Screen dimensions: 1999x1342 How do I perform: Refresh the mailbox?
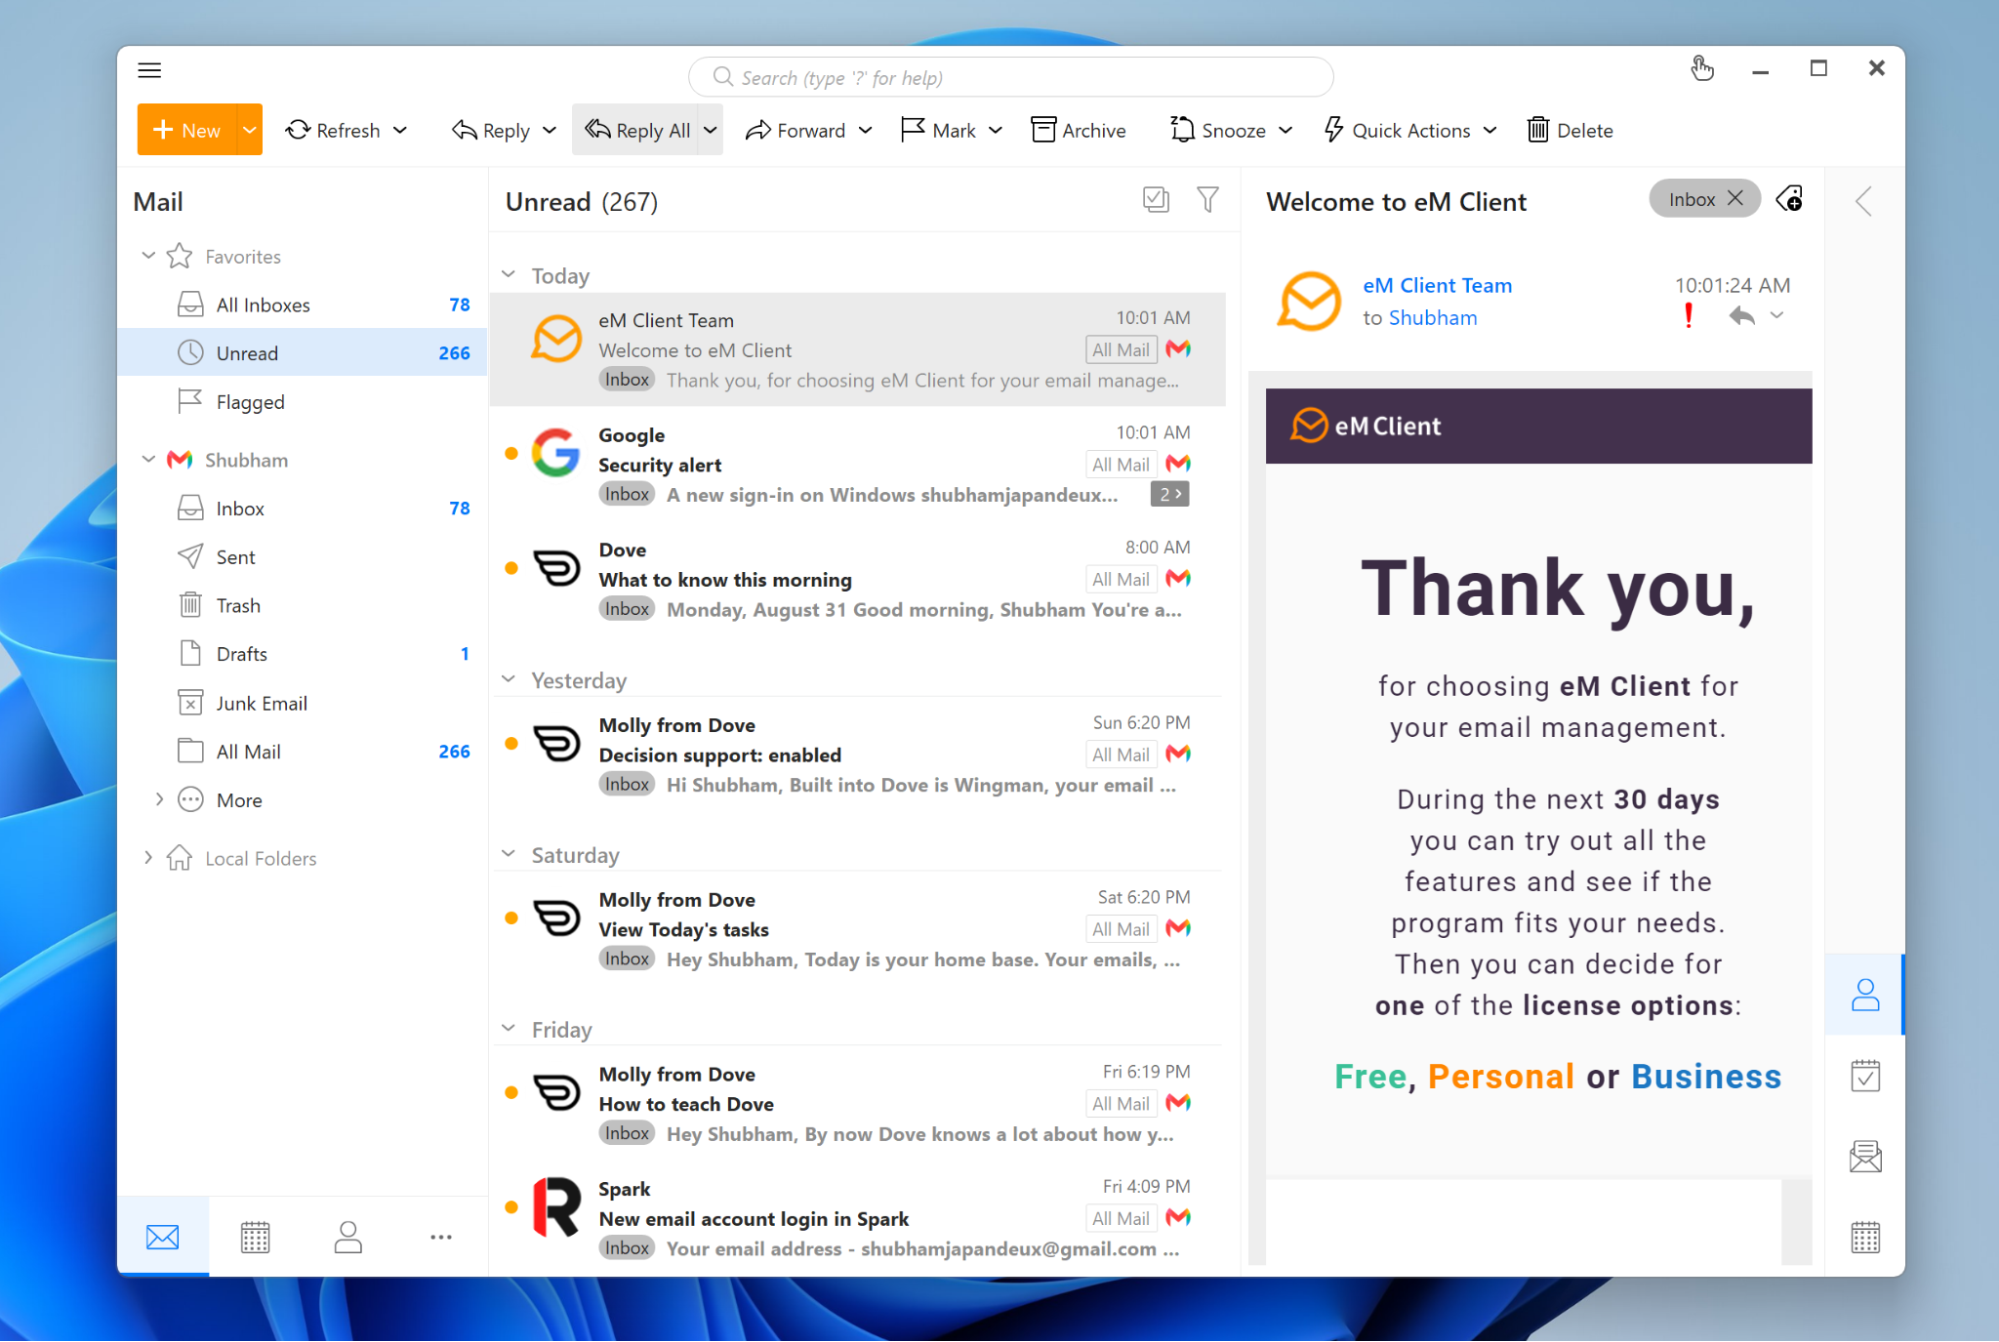coord(333,130)
